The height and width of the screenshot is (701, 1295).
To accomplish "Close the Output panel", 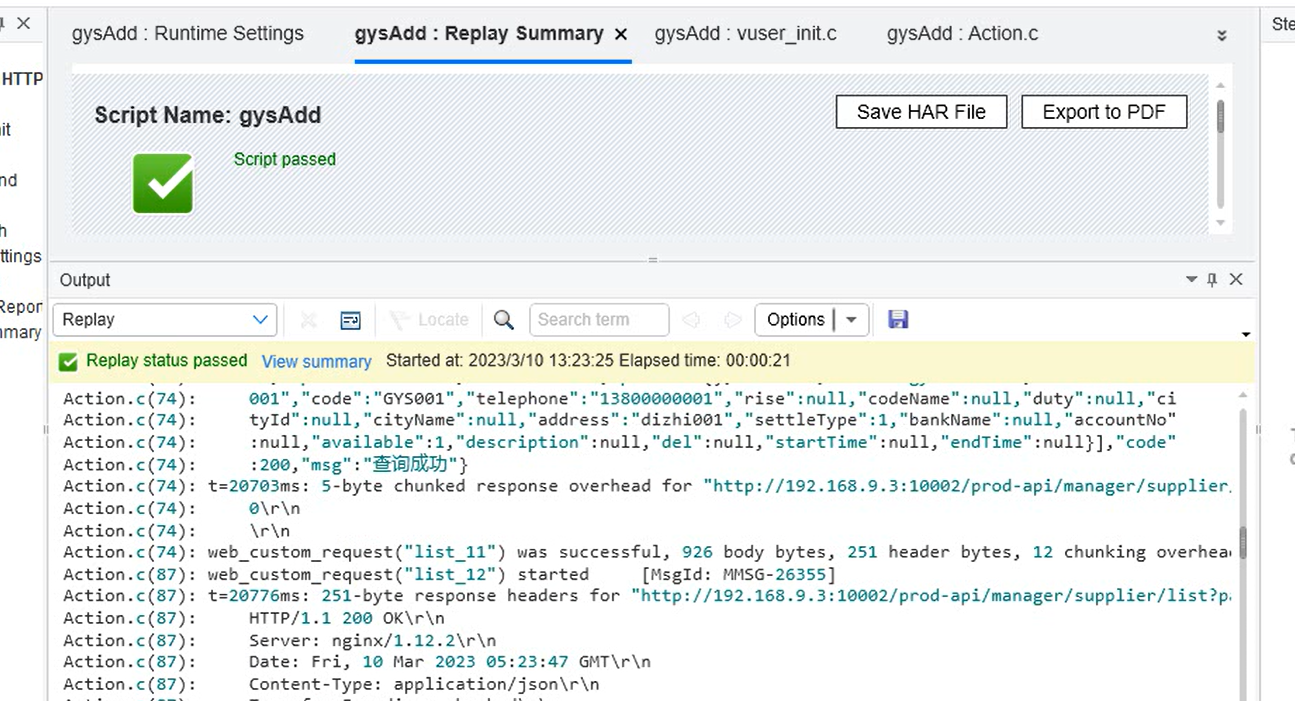I will pos(1236,280).
